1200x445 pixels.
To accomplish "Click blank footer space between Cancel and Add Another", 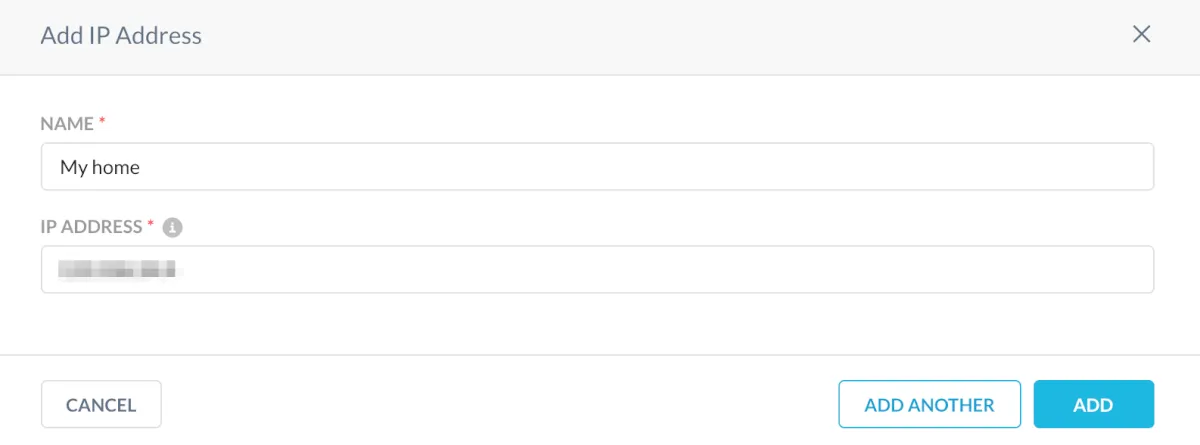I will (x=500, y=405).
